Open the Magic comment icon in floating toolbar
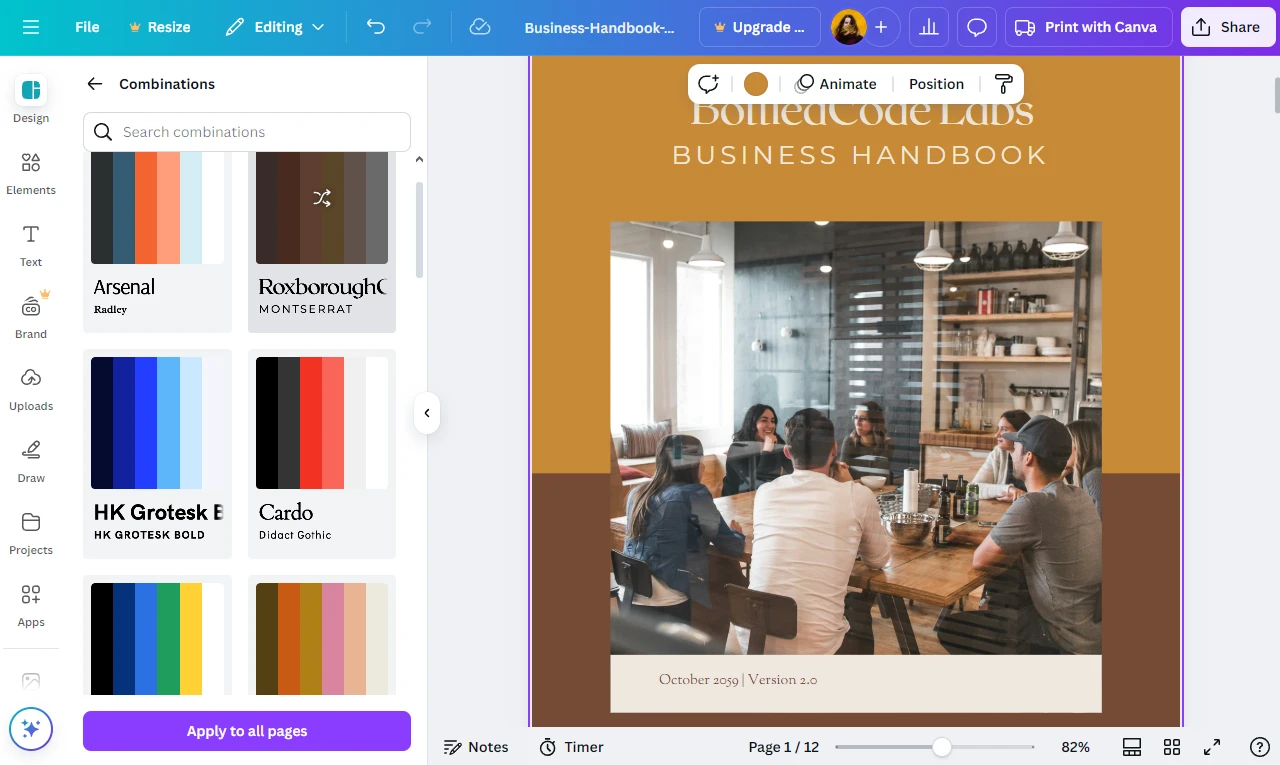1280x765 pixels. (709, 84)
